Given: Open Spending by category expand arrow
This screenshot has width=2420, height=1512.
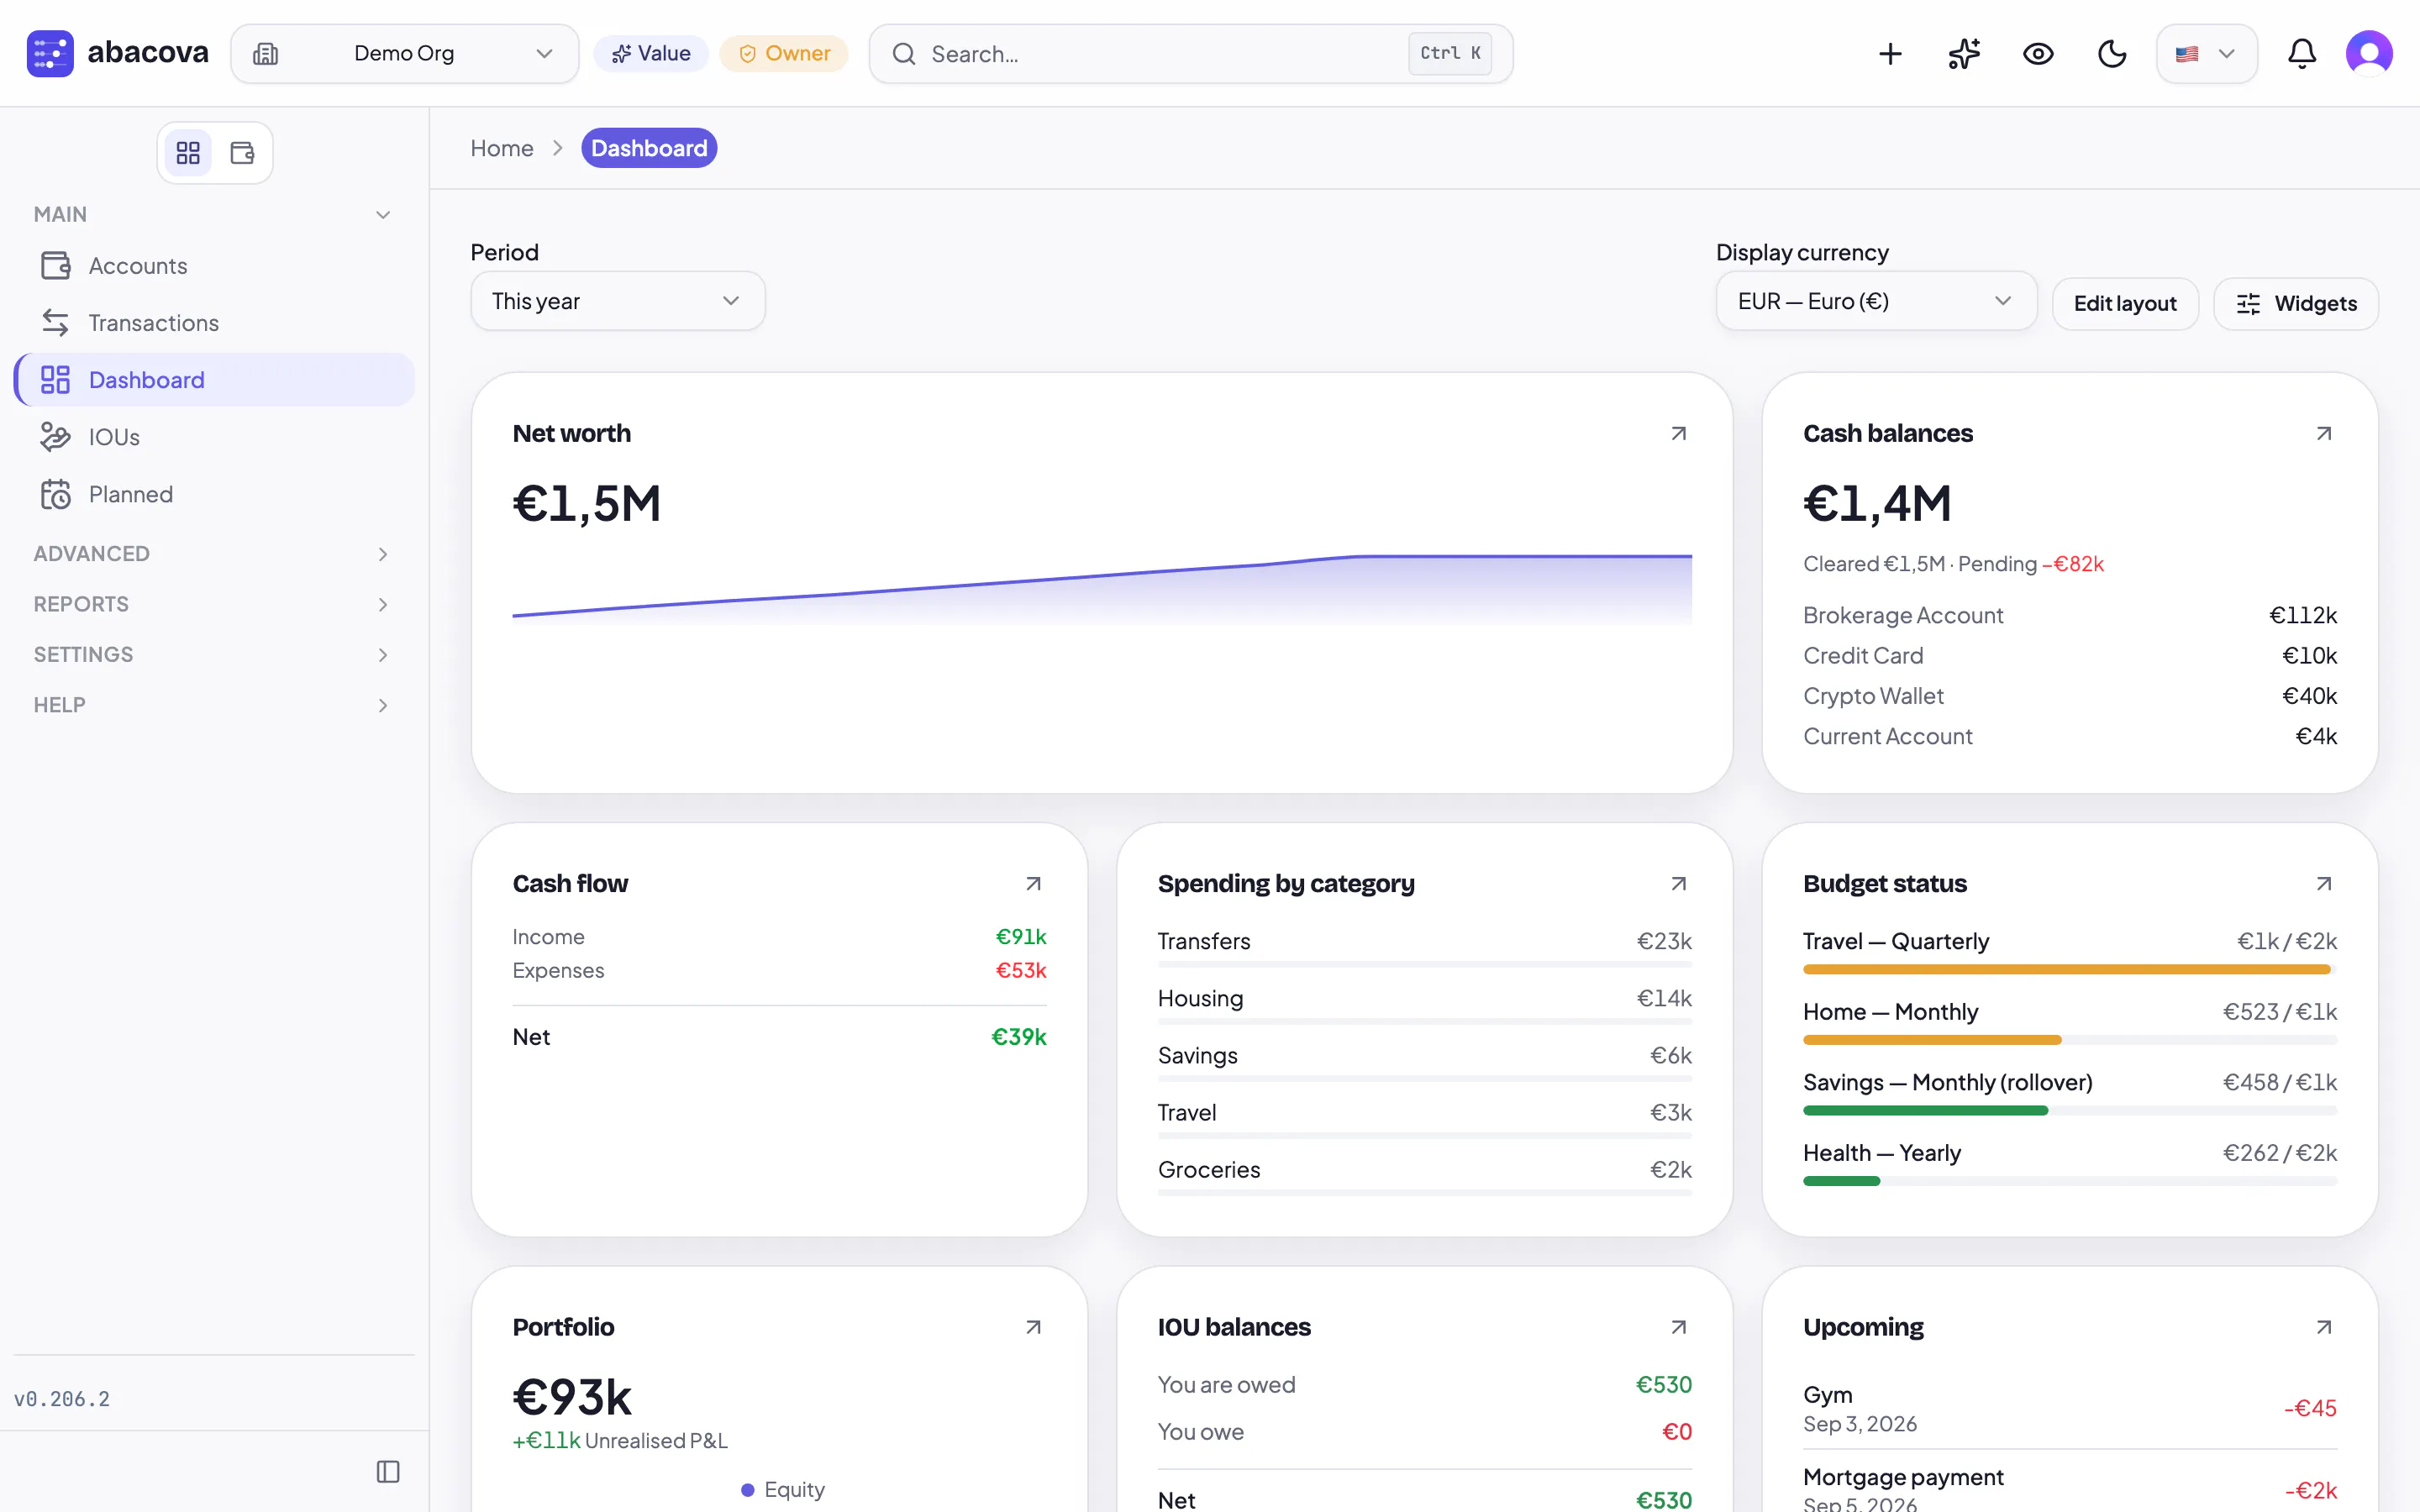Looking at the screenshot, I should click(x=1679, y=883).
